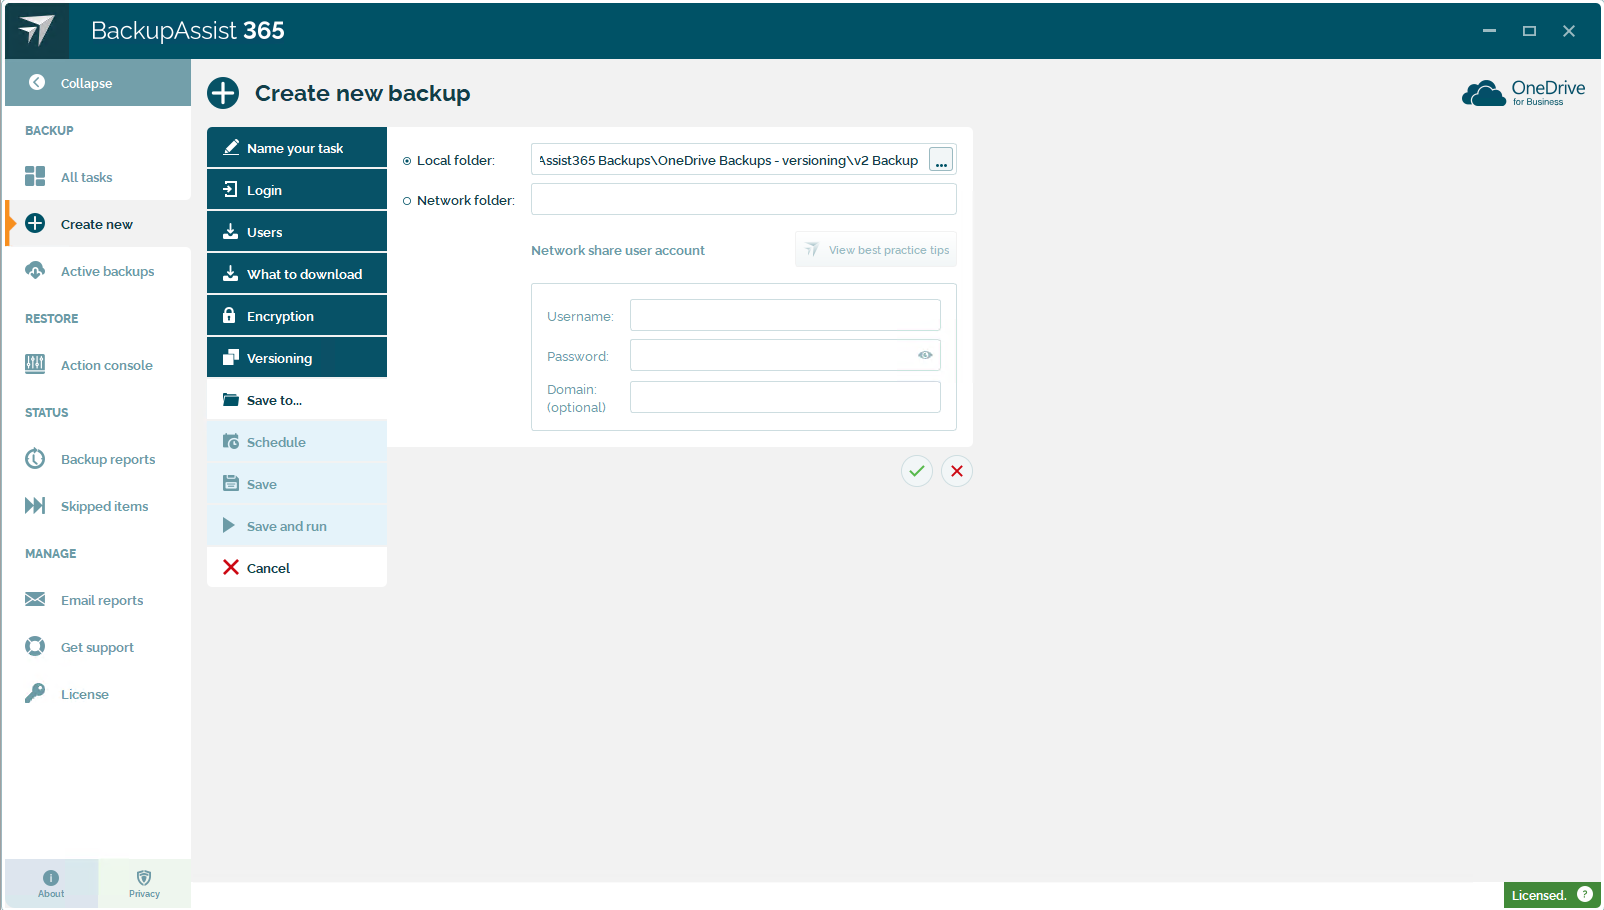Image resolution: width=1604 pixels, height=910 pixels.
Task: Click the All tasks grid icon
Action: (35, 176)
